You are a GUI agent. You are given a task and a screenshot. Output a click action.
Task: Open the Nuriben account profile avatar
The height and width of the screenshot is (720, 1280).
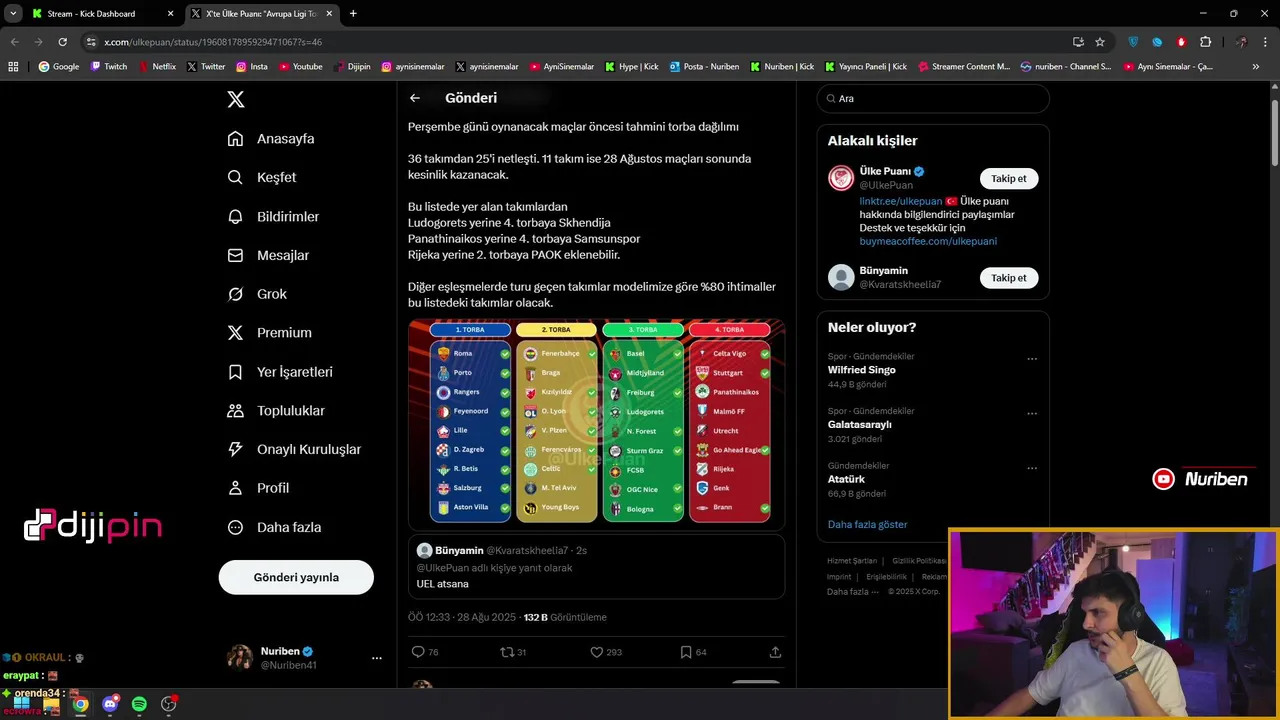(x=239, y=657)
